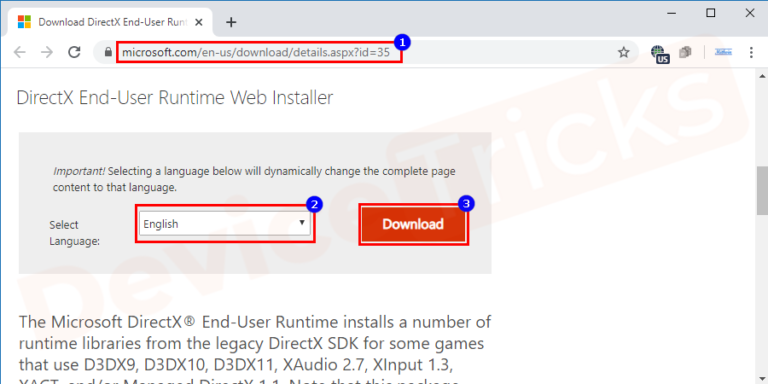Click the blue profile avatar in toolbar
Viewport: 768px width, 384px height.
[x=723, y=52]
